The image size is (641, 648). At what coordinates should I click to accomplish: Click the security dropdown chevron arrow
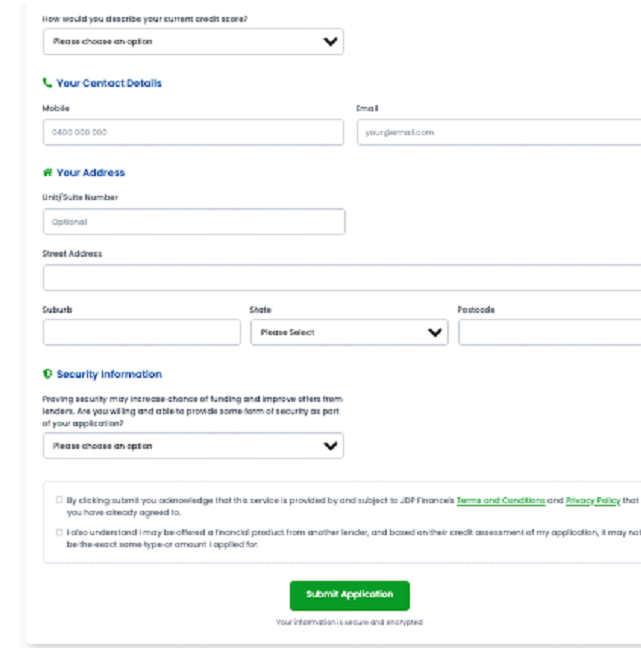331,446
